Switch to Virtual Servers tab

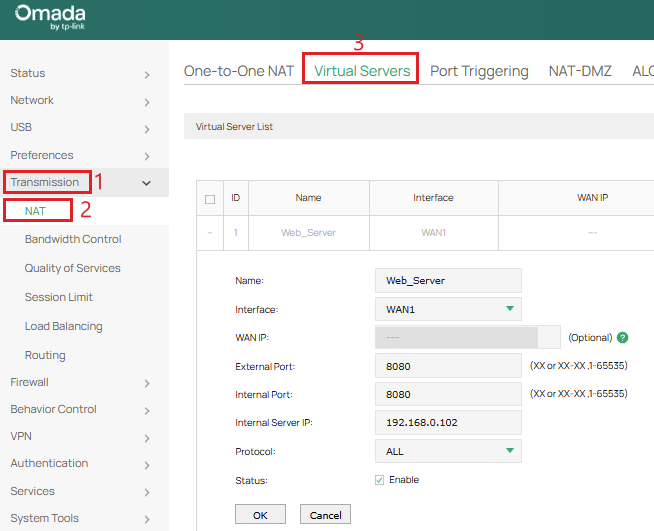[362, 71]
